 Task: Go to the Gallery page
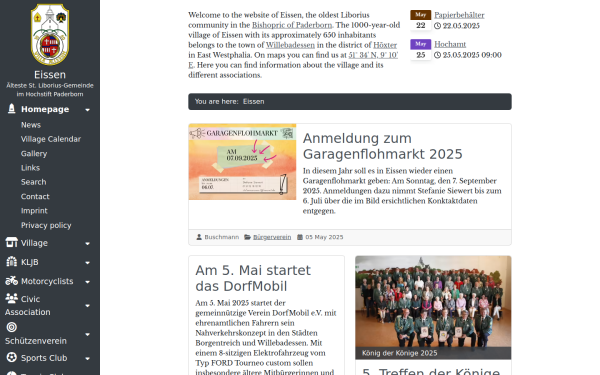click(34, 153)
